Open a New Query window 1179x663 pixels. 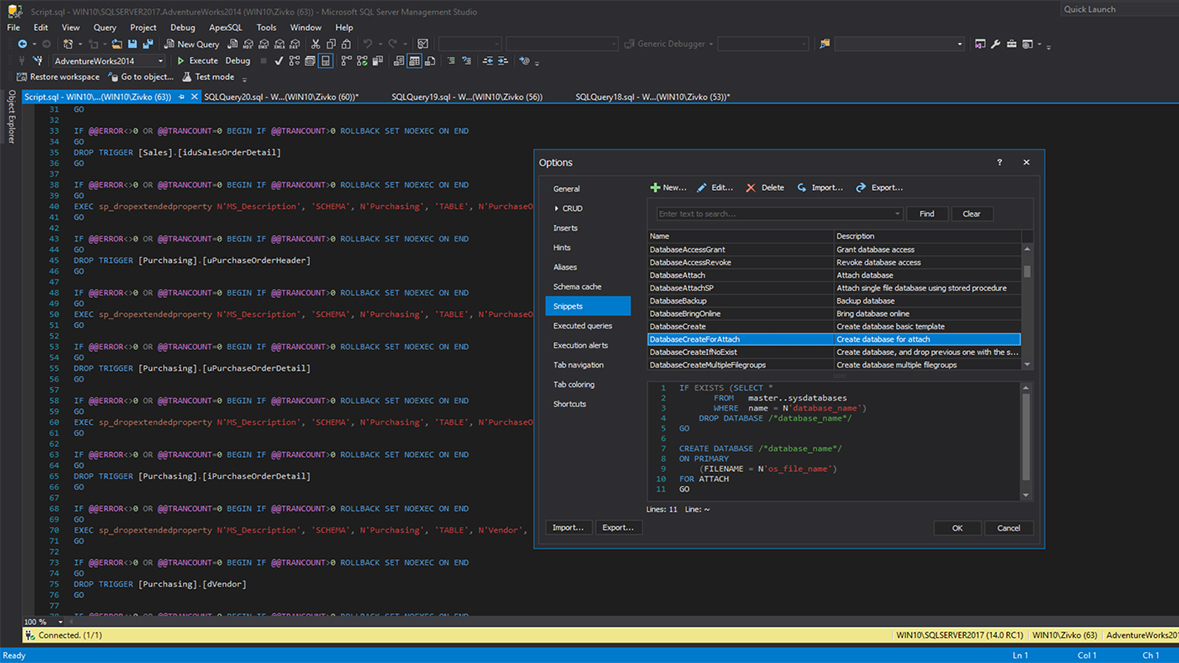click(x=192, y=44)
